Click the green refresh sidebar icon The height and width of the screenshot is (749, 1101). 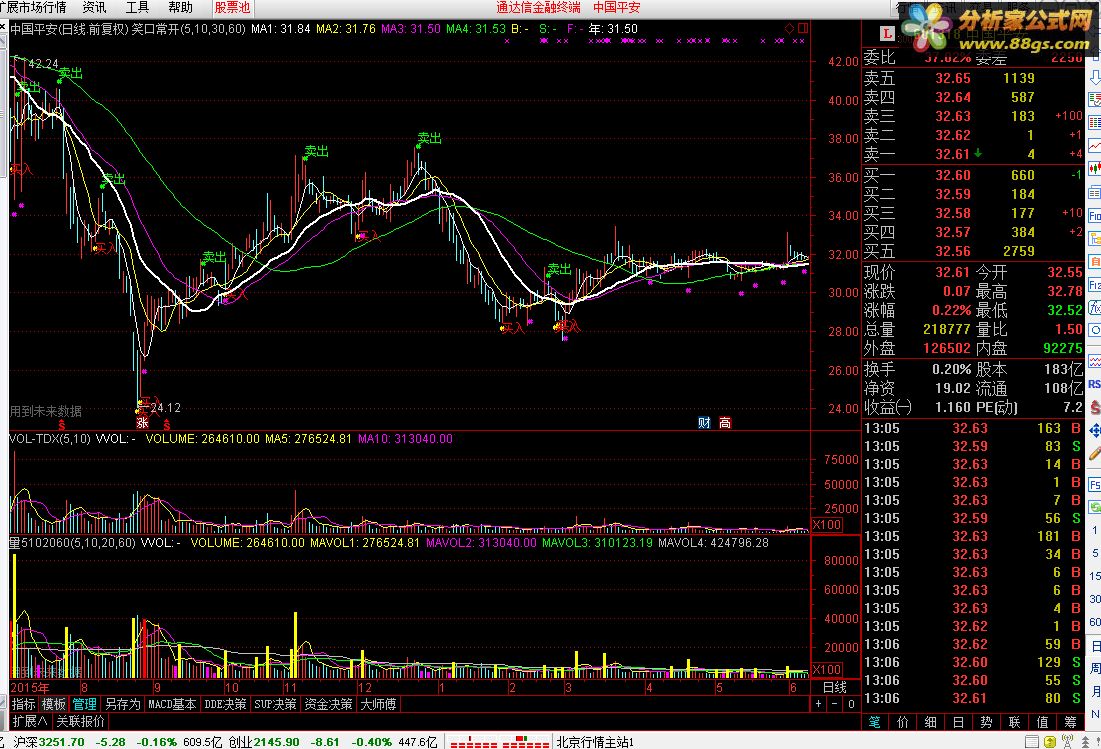tap(1094, 507)
